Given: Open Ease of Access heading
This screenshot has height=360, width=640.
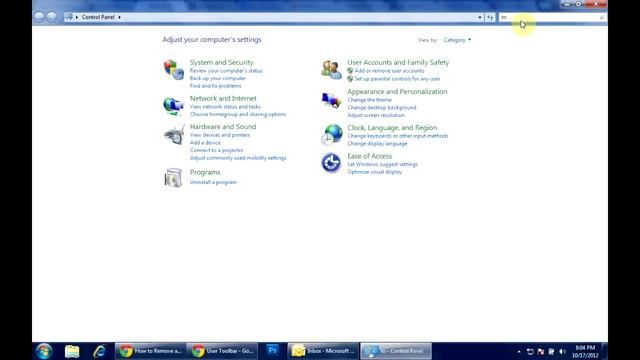Looking at the screenshot, I should pyautogui.click(x=369, y=156).
